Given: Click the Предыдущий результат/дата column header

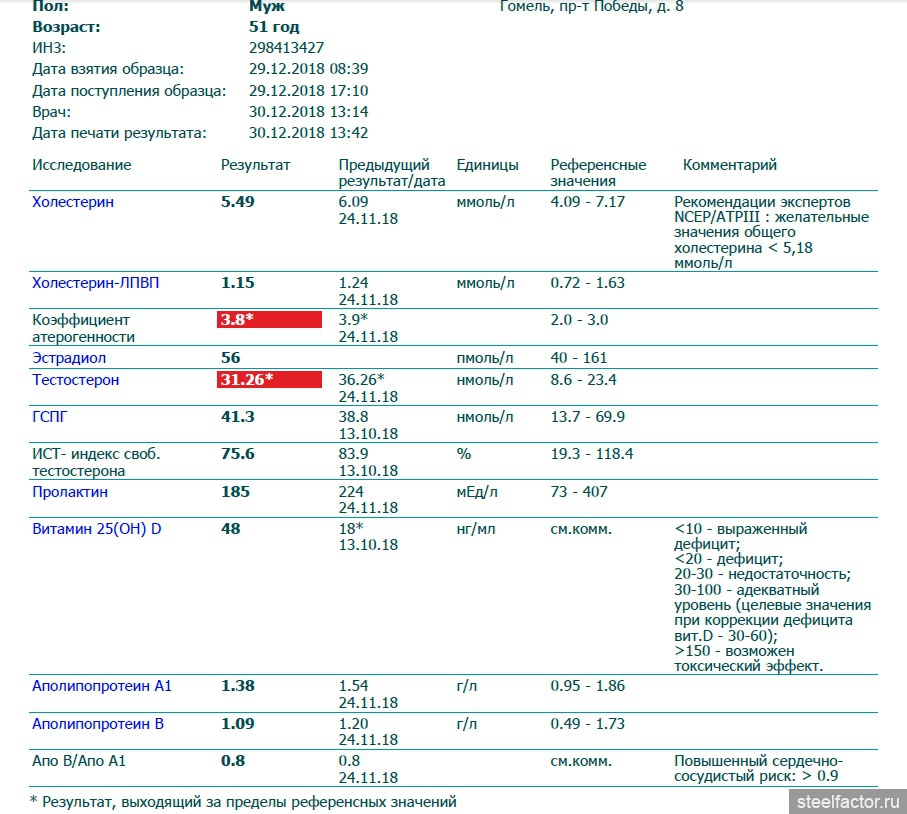Looking at the screenshot, I should click(392, 173).
